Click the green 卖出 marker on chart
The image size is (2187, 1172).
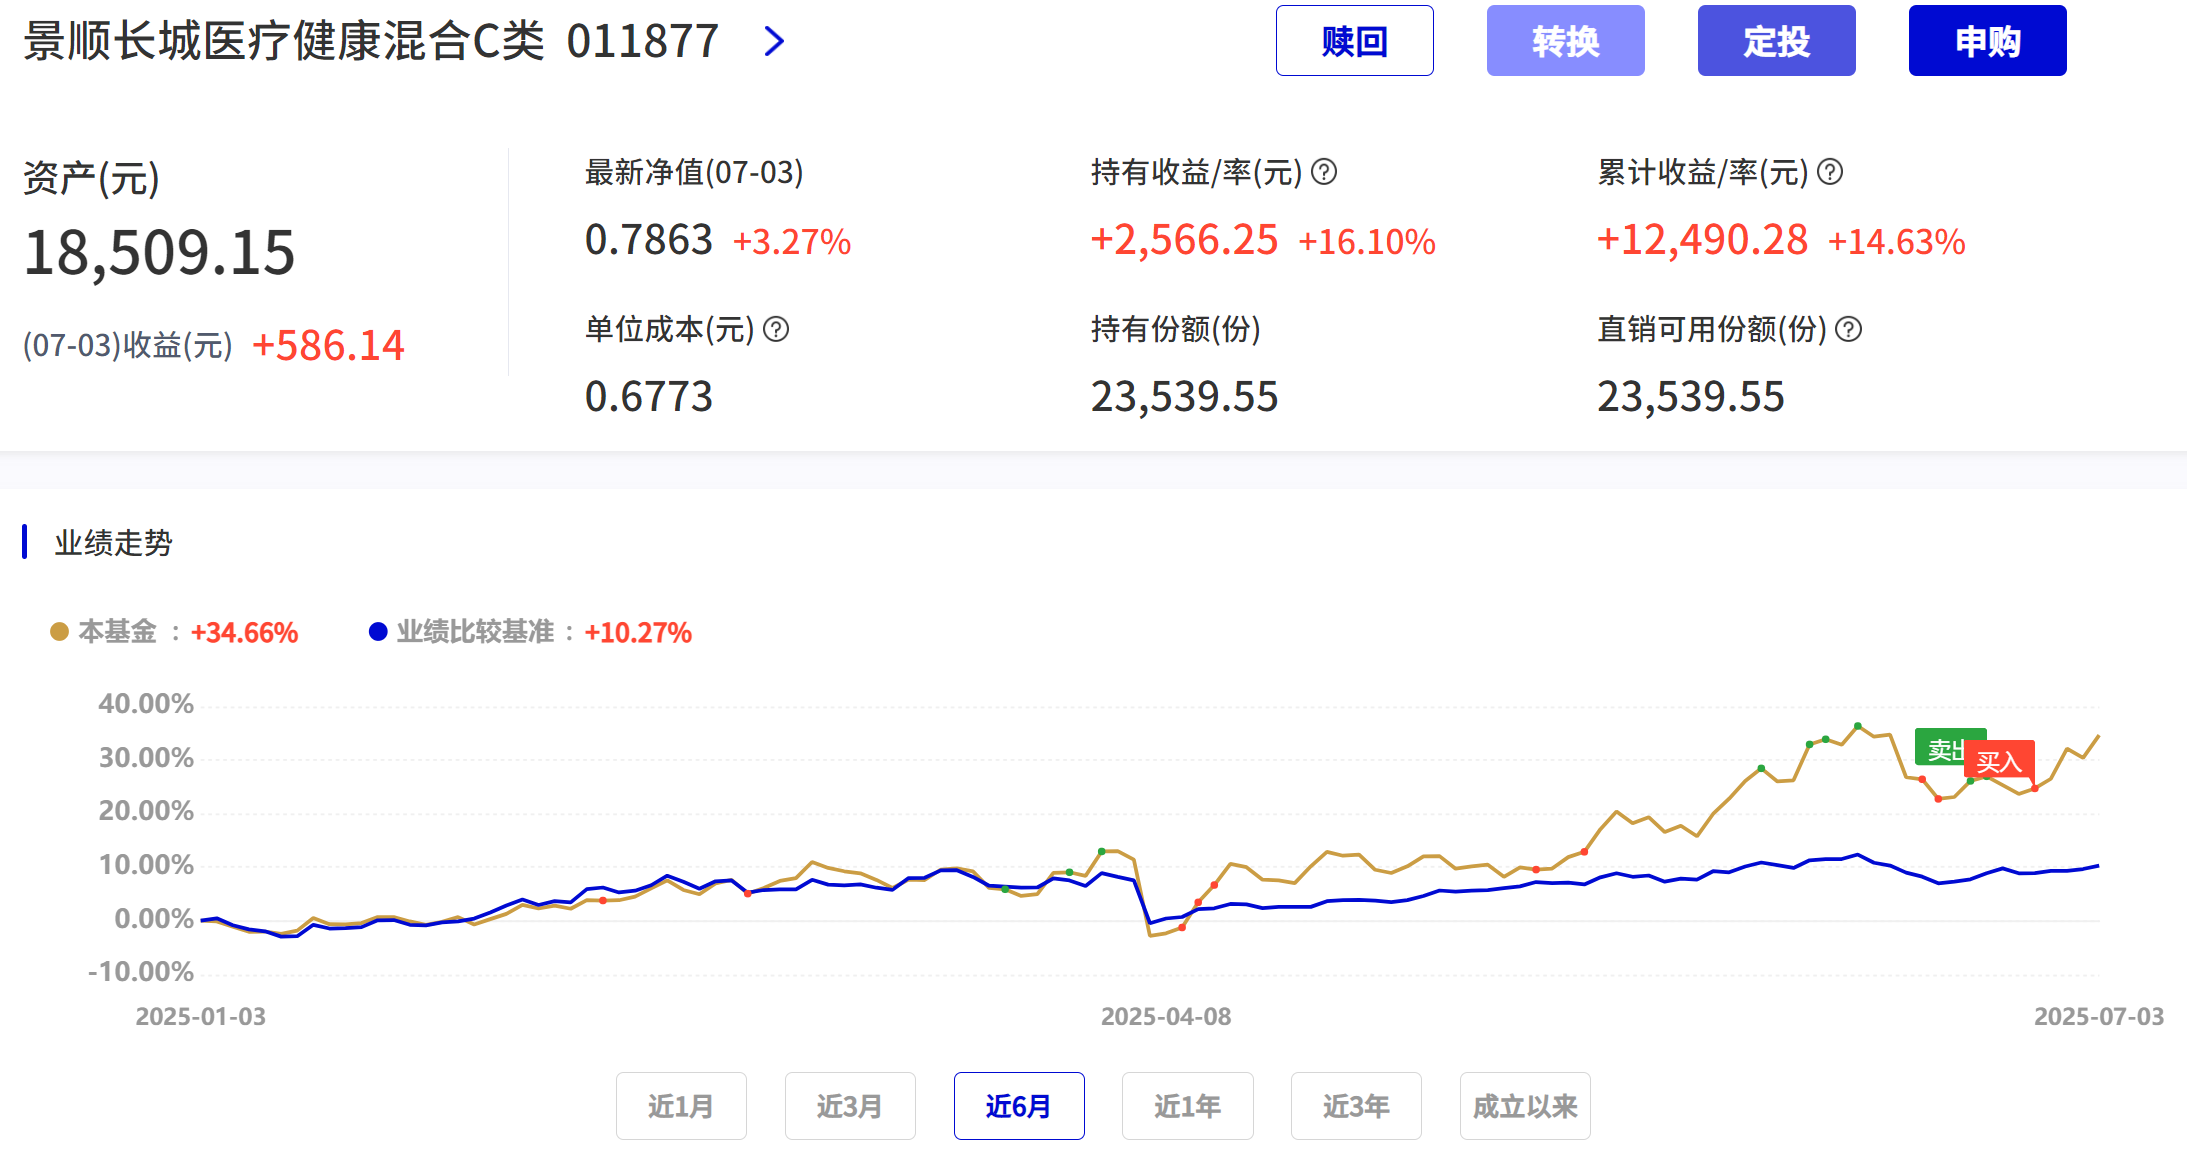(1939, 748)
